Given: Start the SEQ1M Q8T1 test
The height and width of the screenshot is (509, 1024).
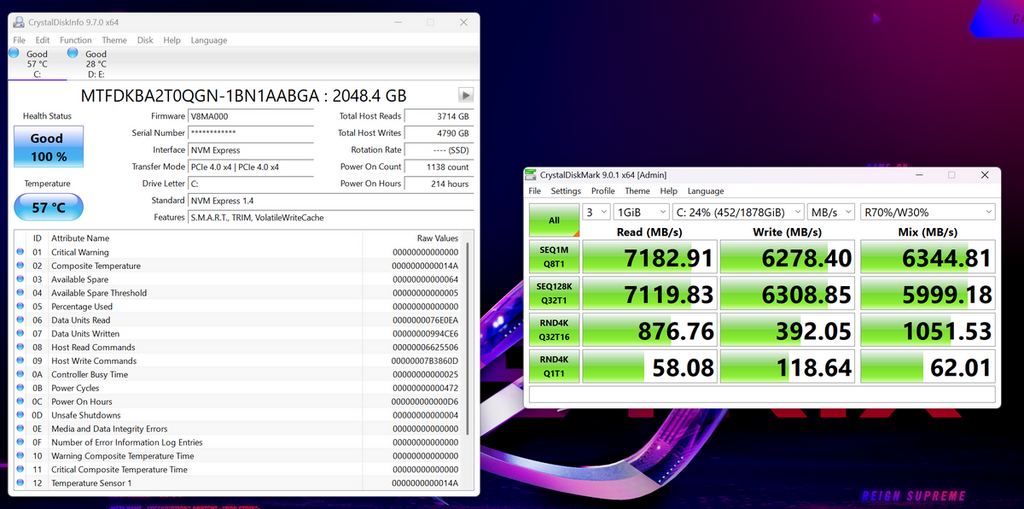Looking at the screenshot, I should click(x=554, y=257).
